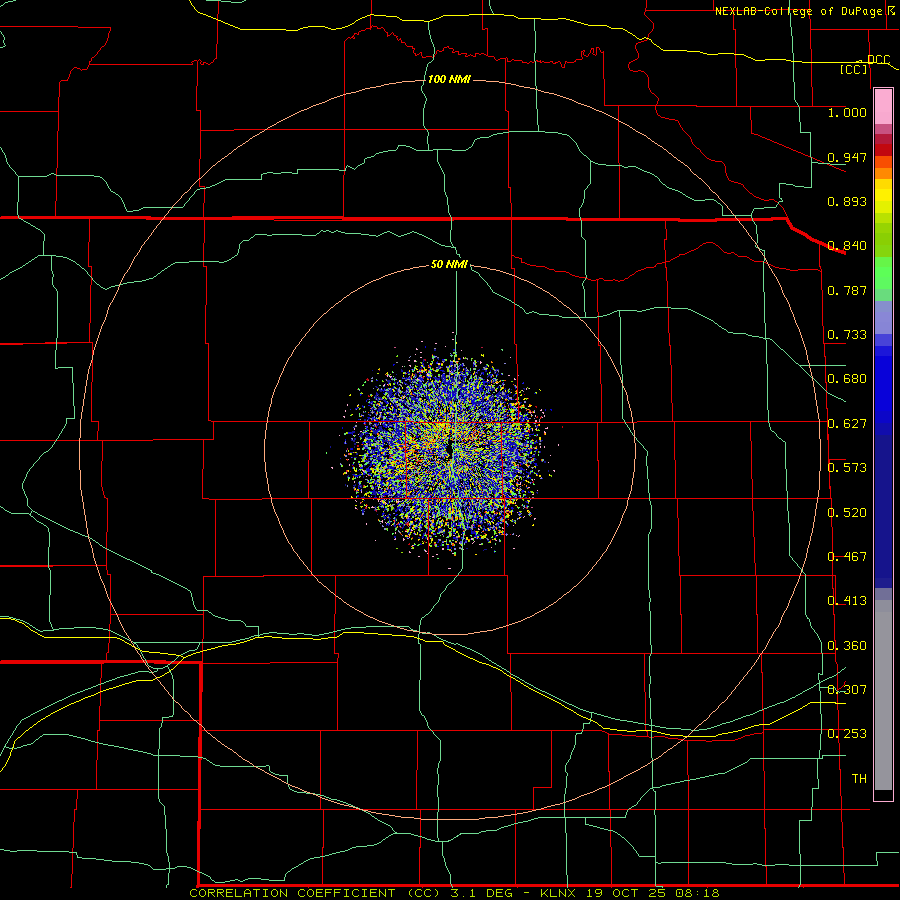Click the 0.253 scale value

click(x=847, y=734)
